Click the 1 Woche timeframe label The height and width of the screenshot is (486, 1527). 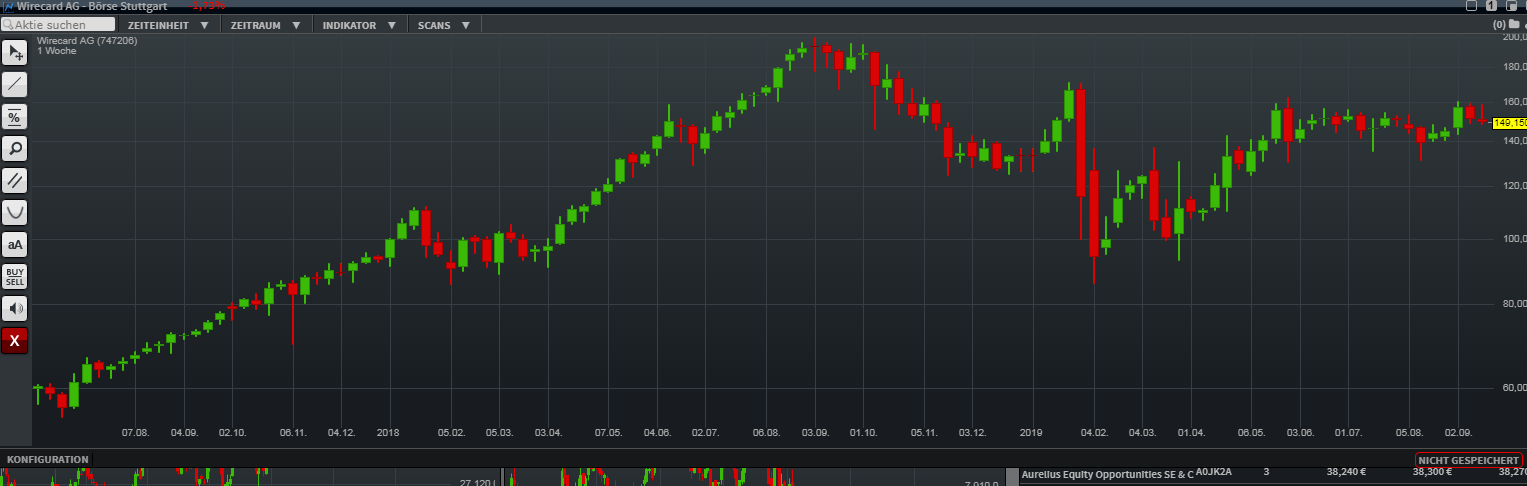[57, 51]
